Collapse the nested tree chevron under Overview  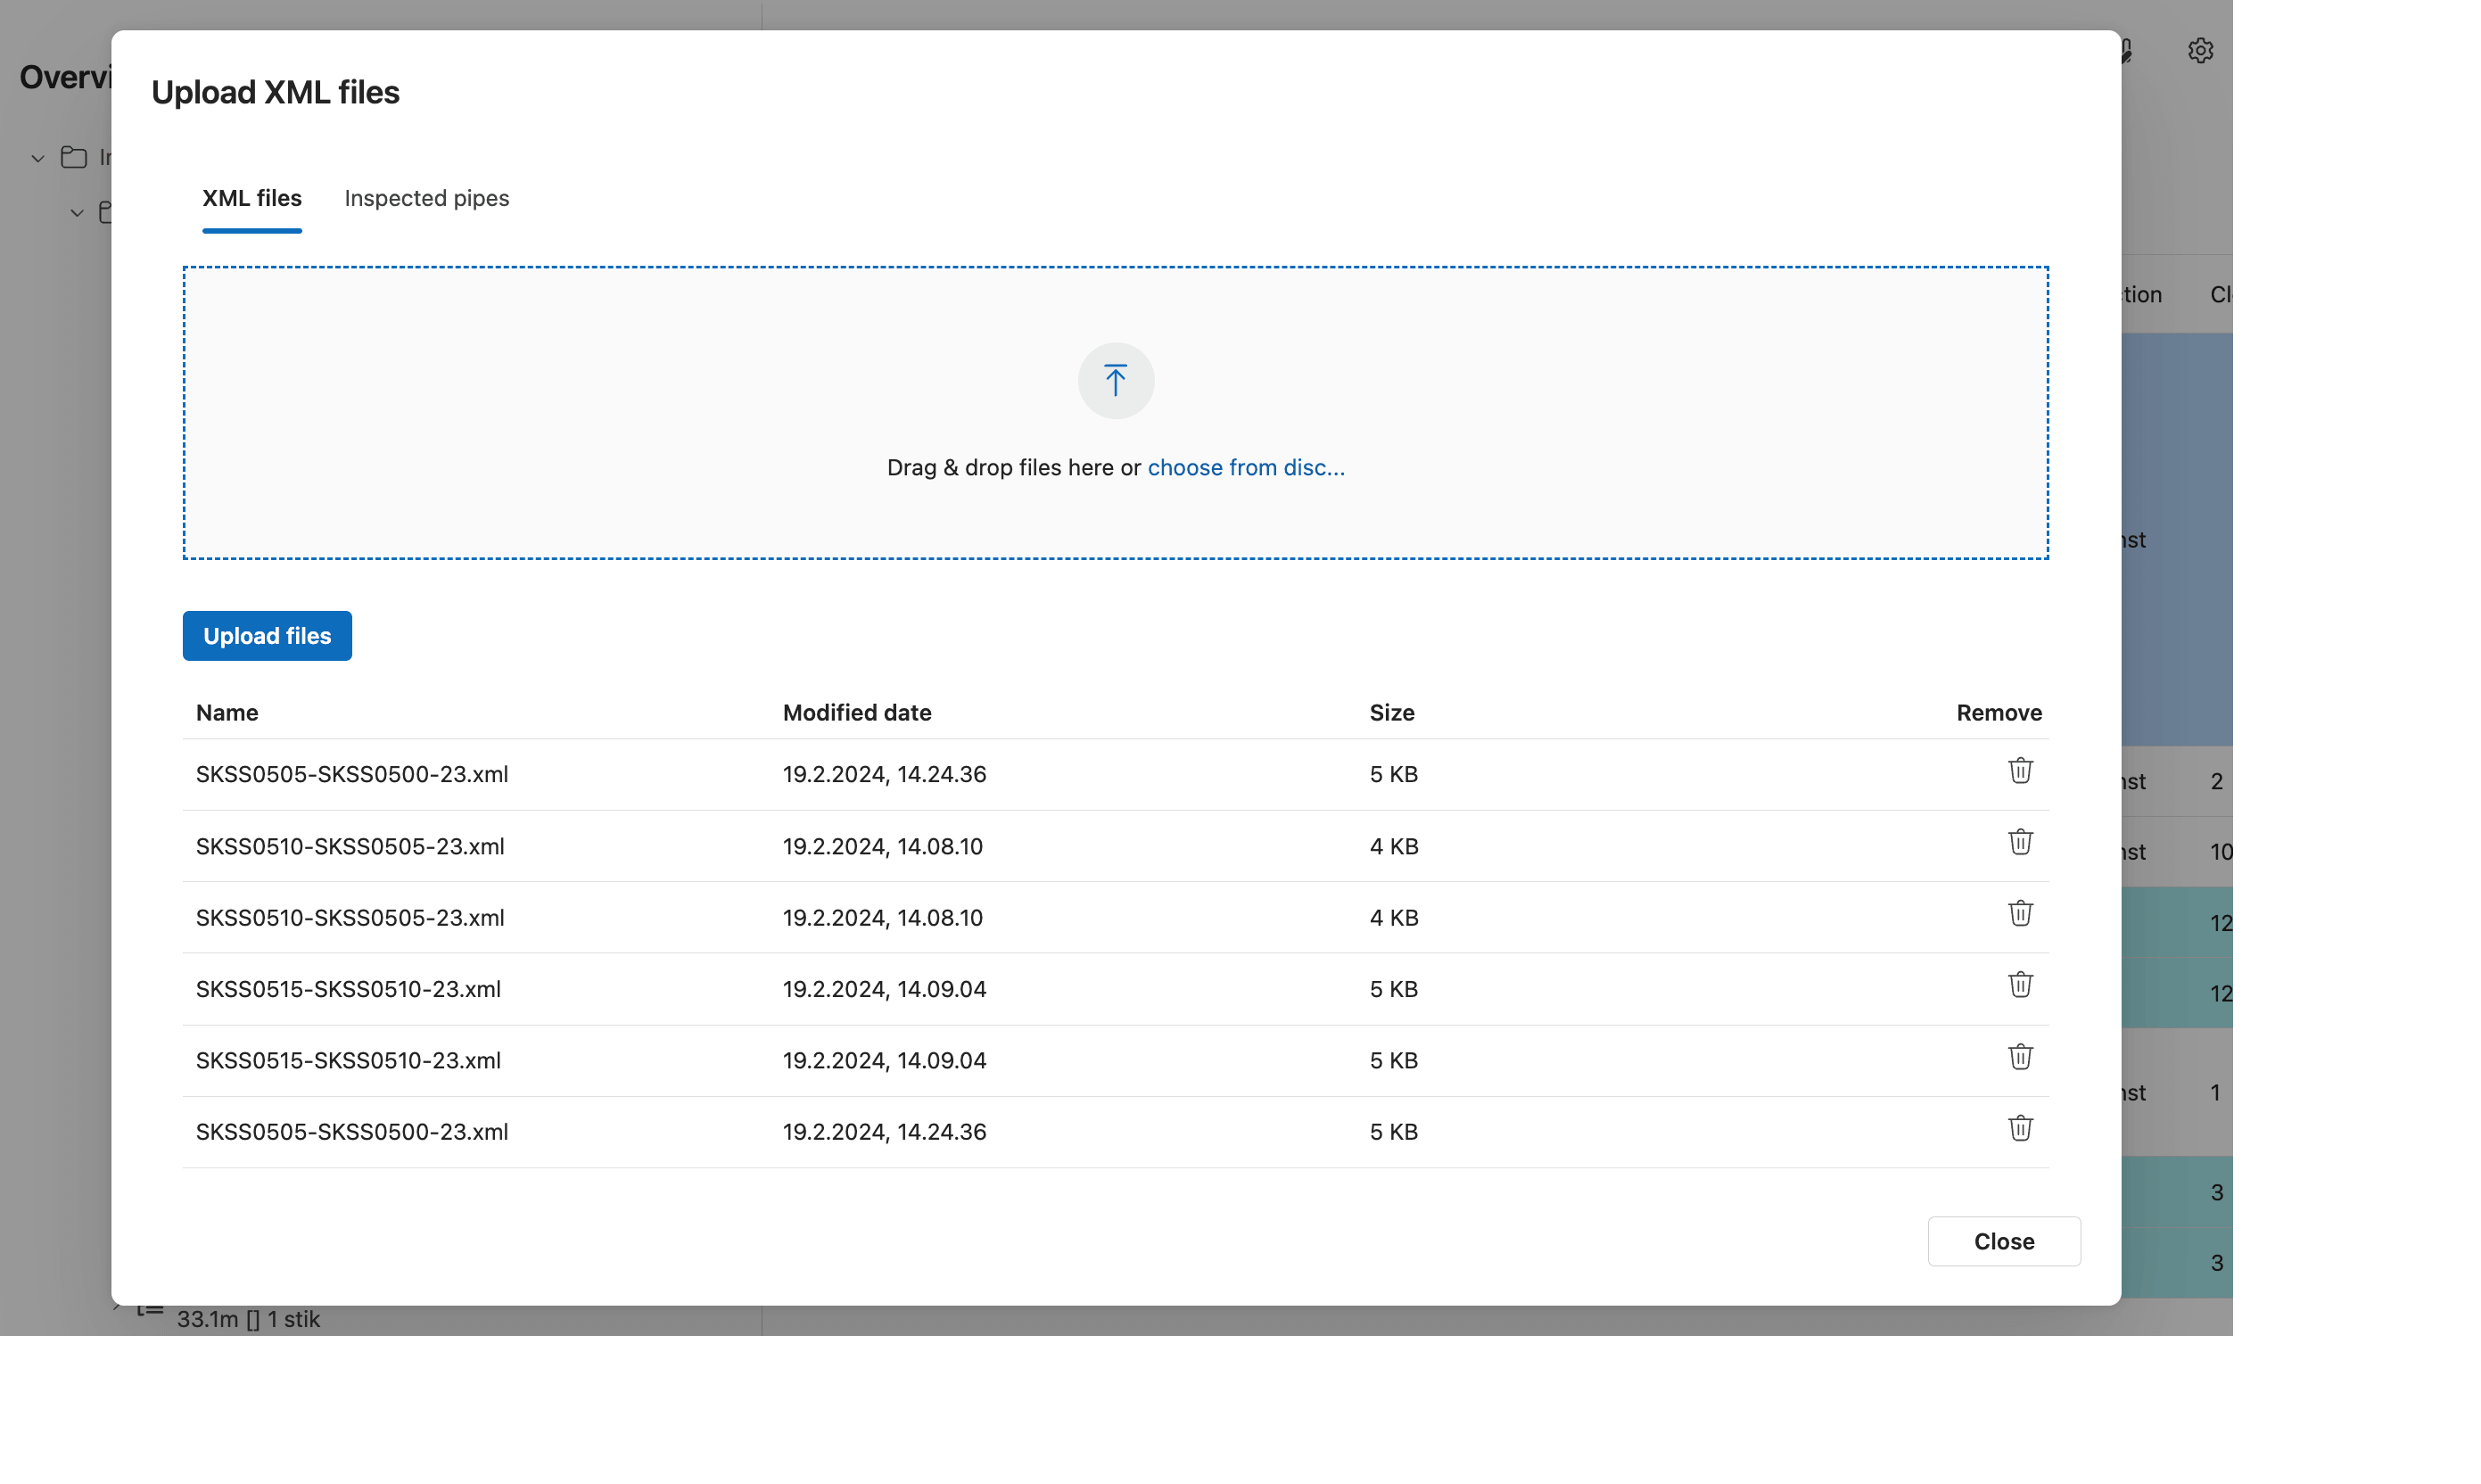click(x=77, y=213)
